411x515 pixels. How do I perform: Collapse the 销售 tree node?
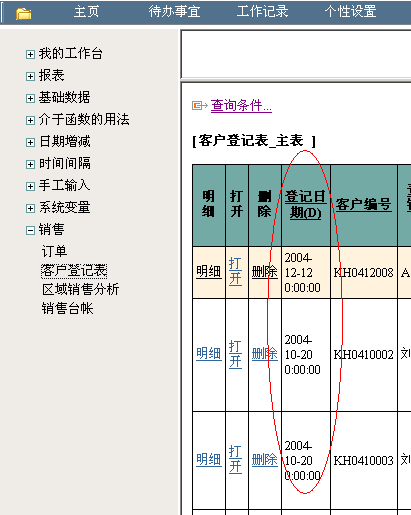pos(30,230)
